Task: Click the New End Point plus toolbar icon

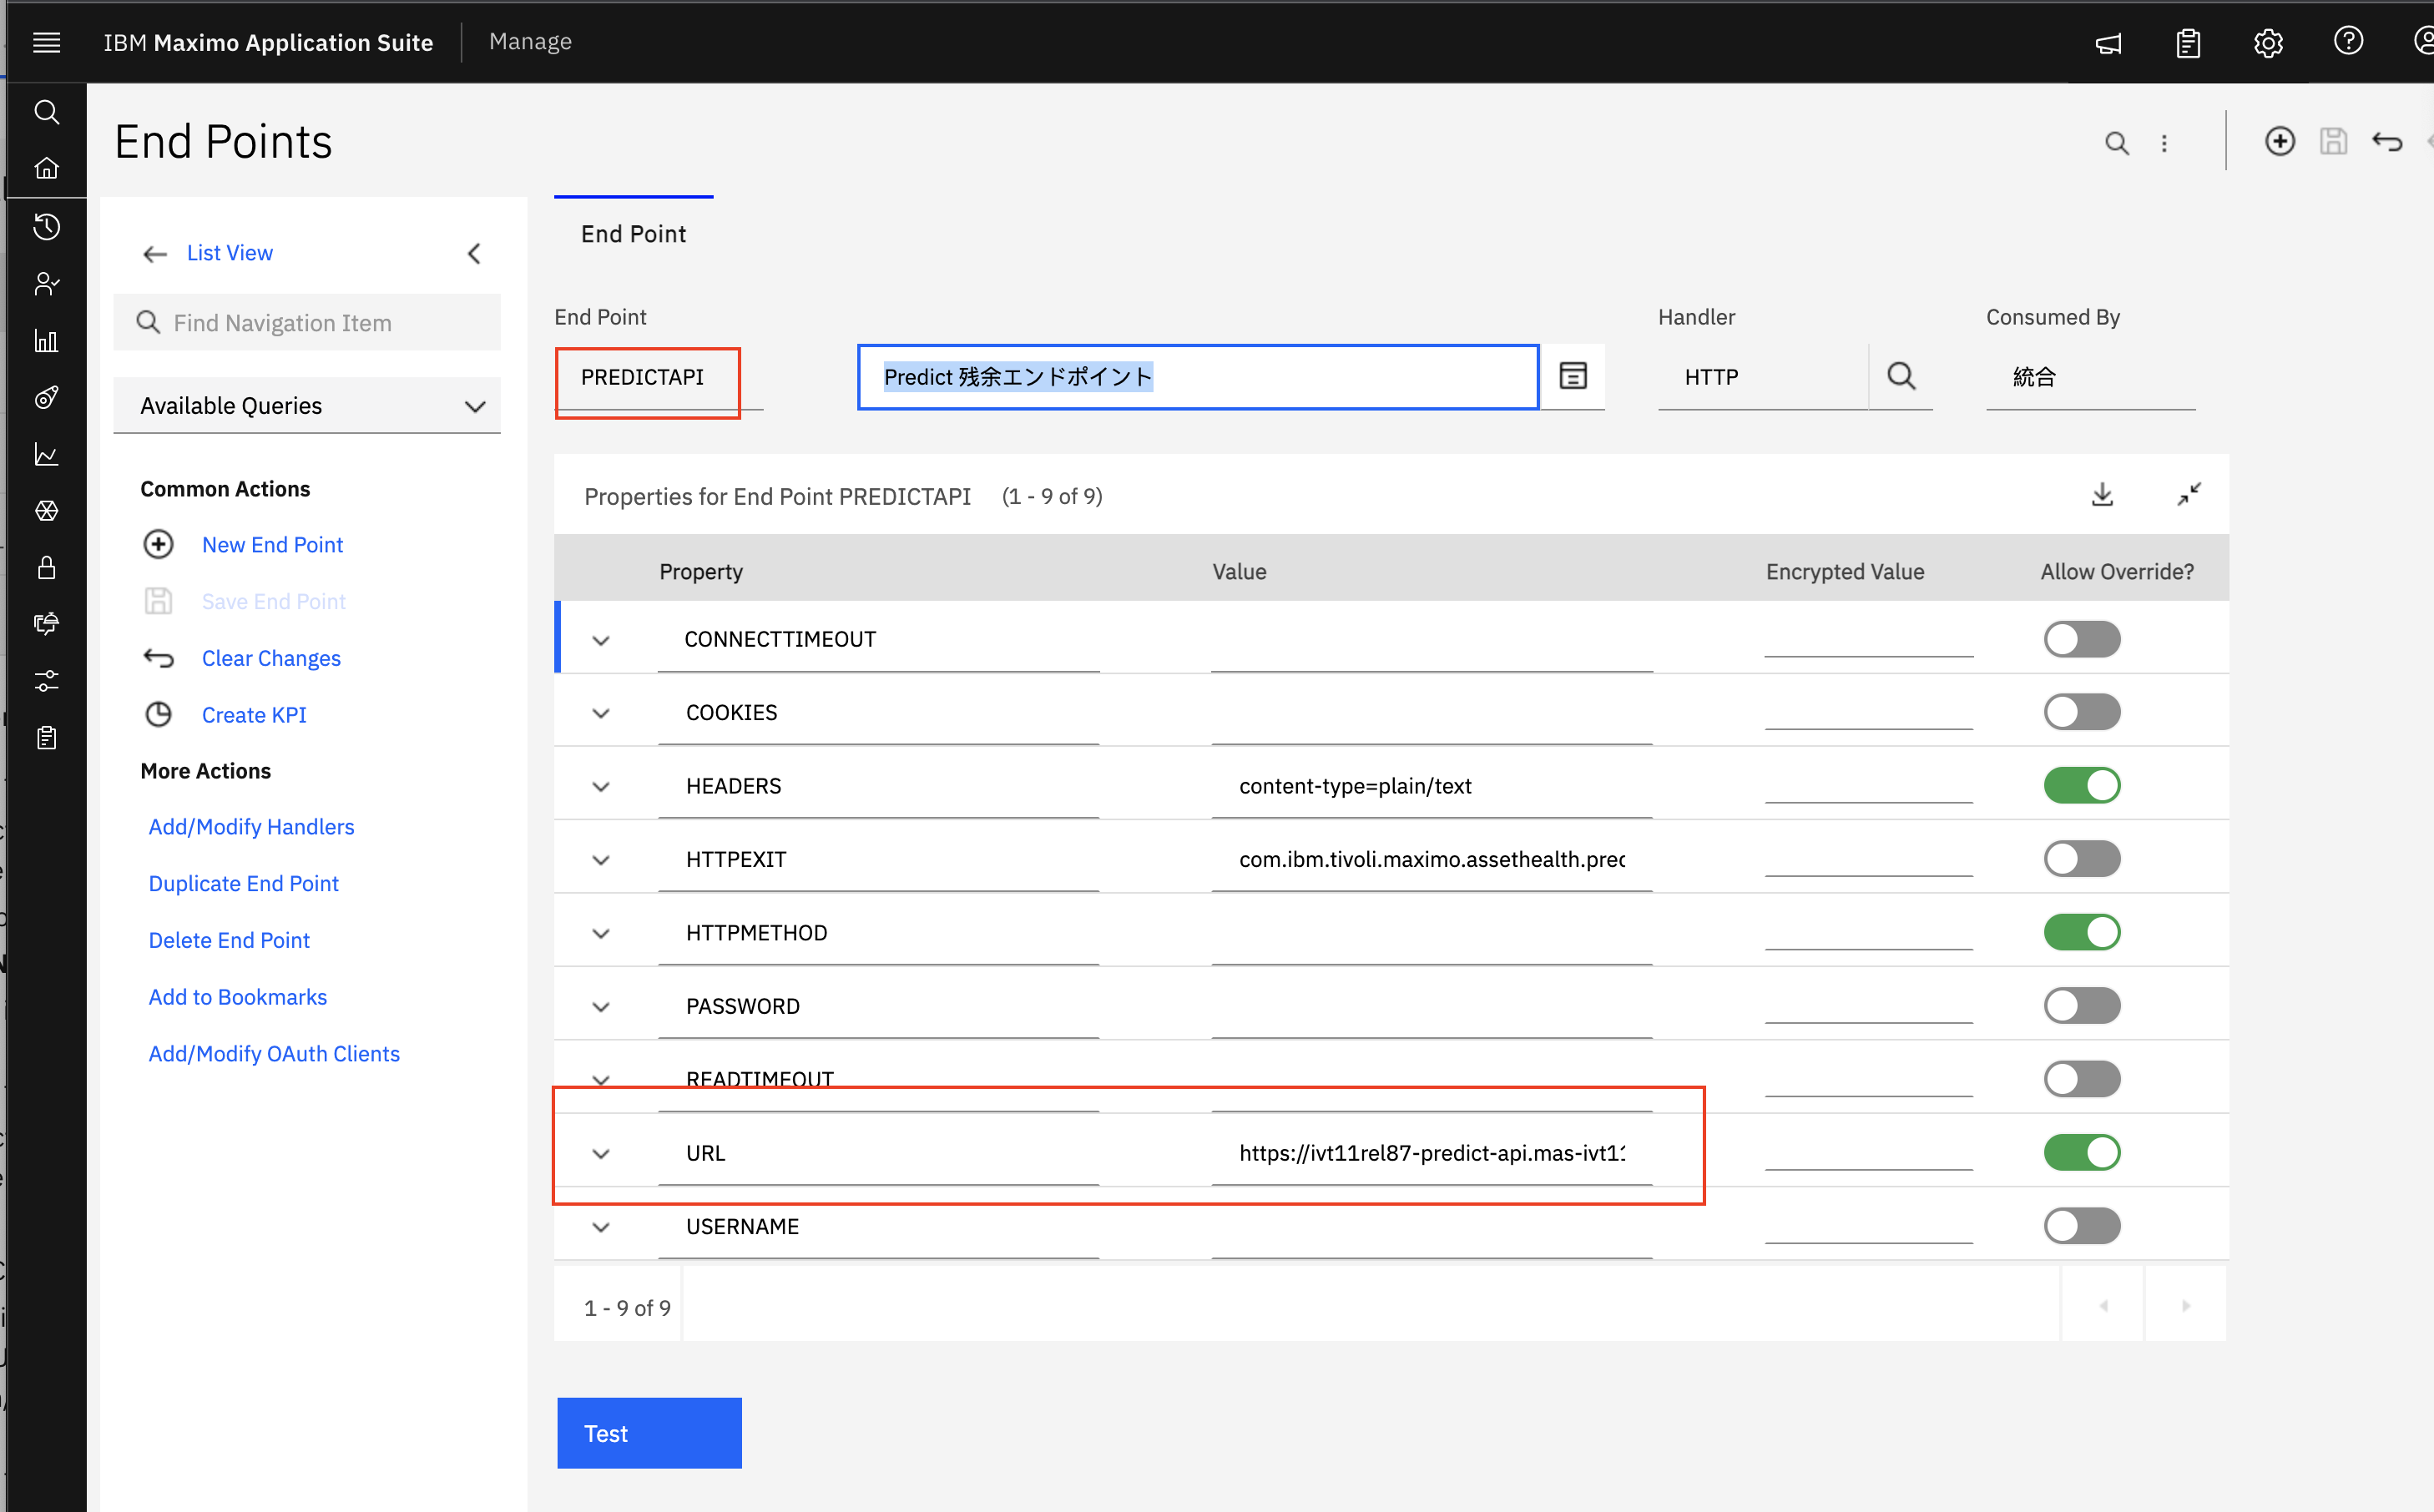Action: pos(2279,141)
